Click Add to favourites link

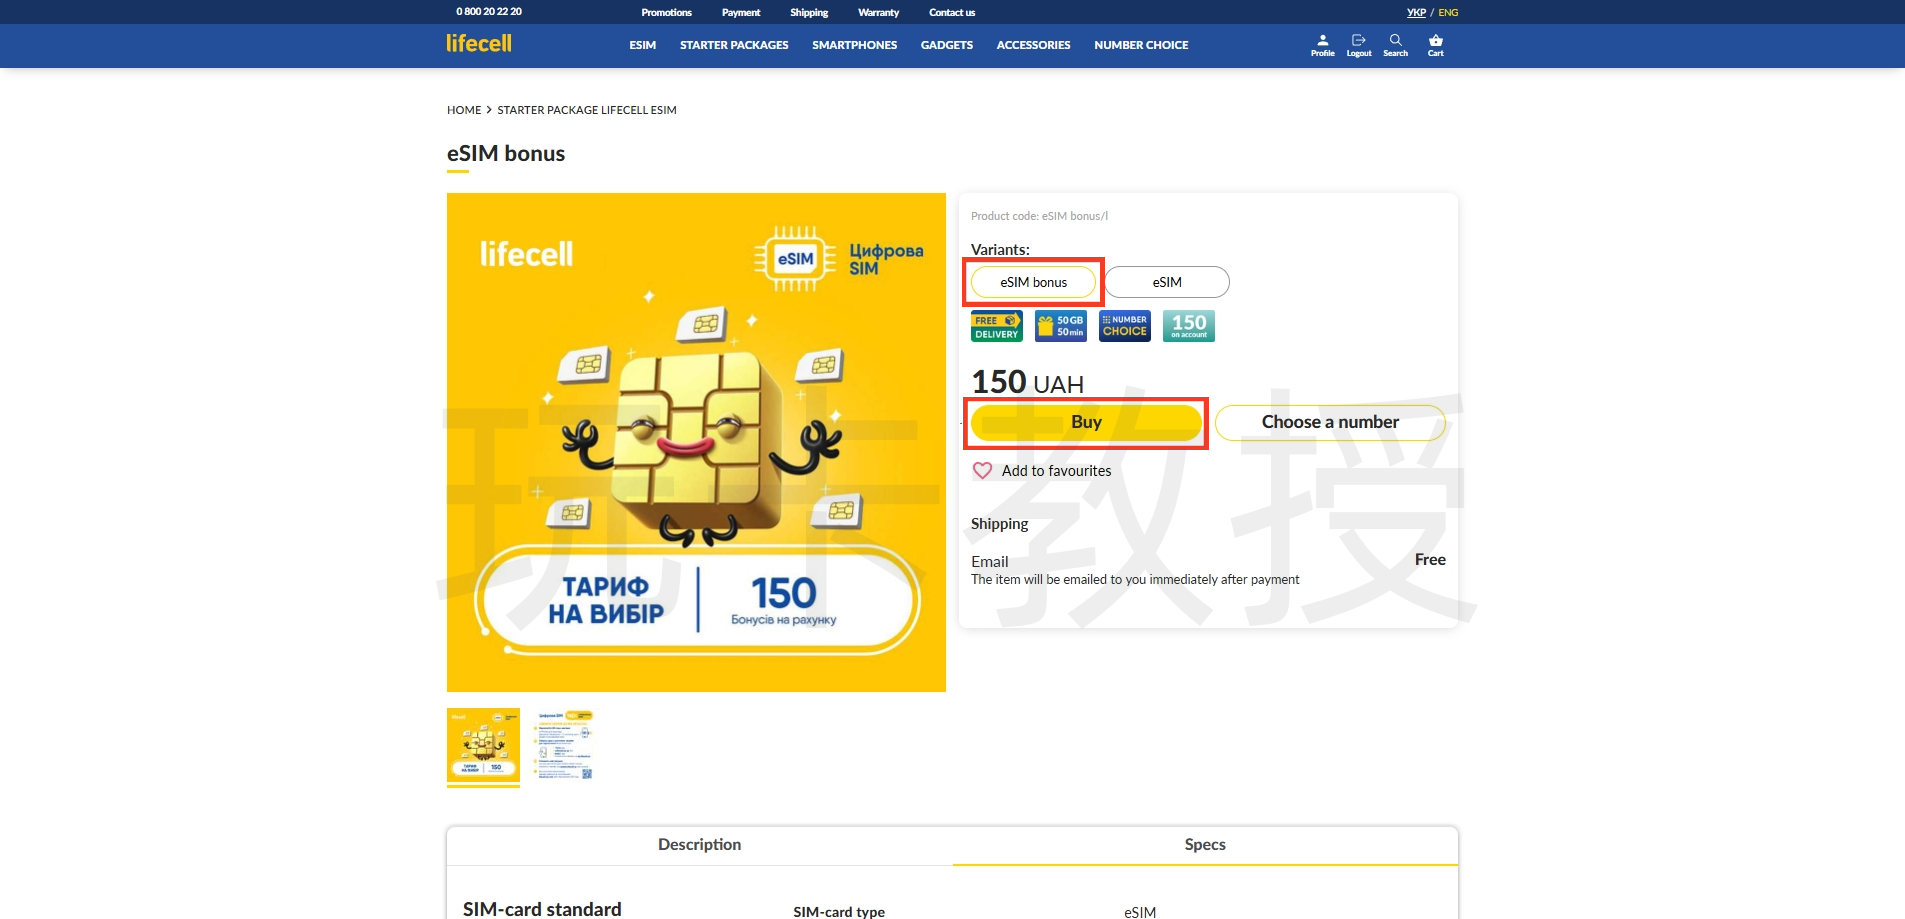tap(1056, 471)
